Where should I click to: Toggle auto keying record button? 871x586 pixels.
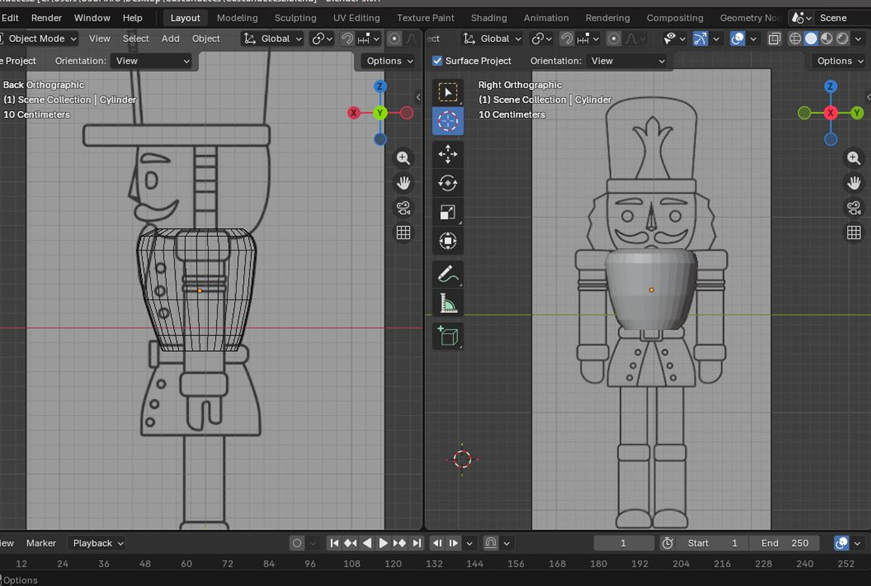297,543
